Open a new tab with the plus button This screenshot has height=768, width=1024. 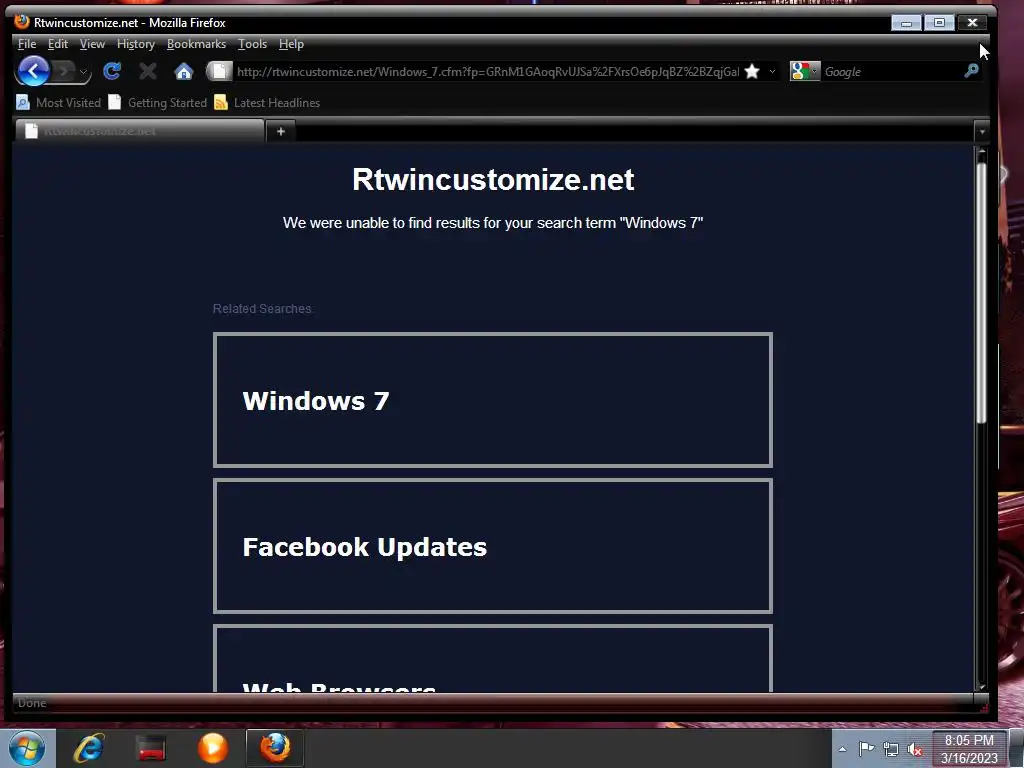(x=281, y=131)
